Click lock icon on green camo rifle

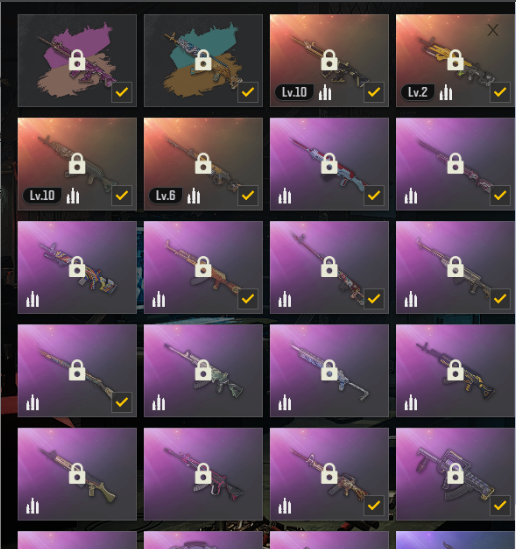click(x=203, y=370)
